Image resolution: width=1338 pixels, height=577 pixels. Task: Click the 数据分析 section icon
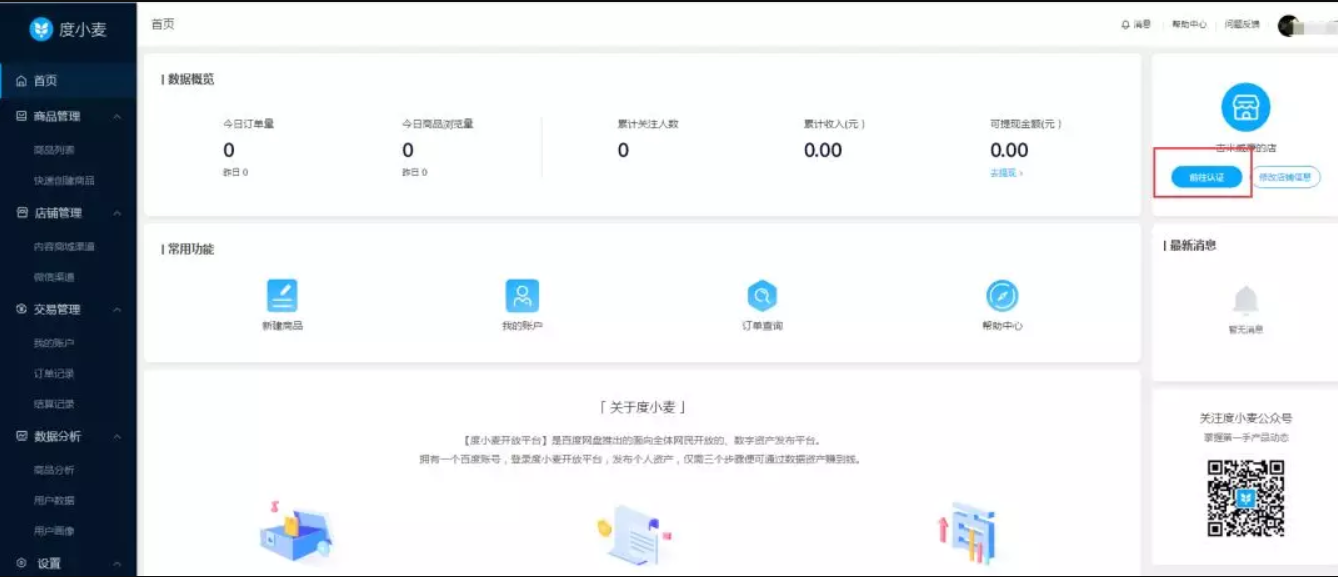(x=22, y=436)
